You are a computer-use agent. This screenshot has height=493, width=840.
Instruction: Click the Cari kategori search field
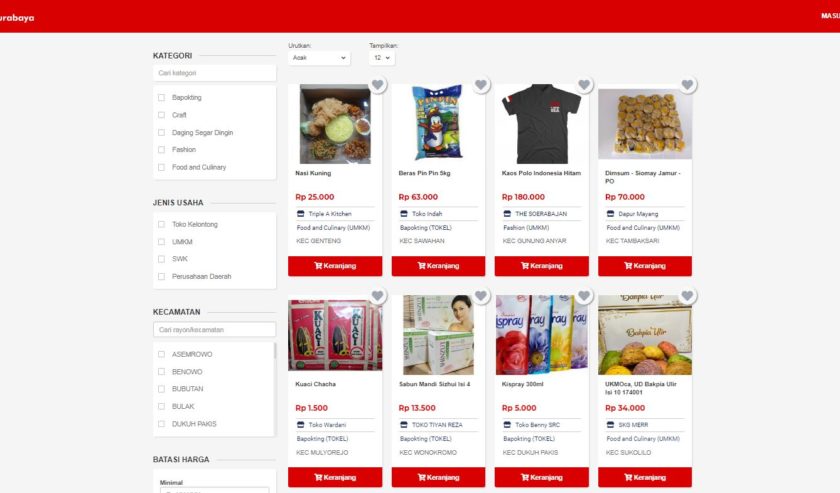click(x=214, y=73)
